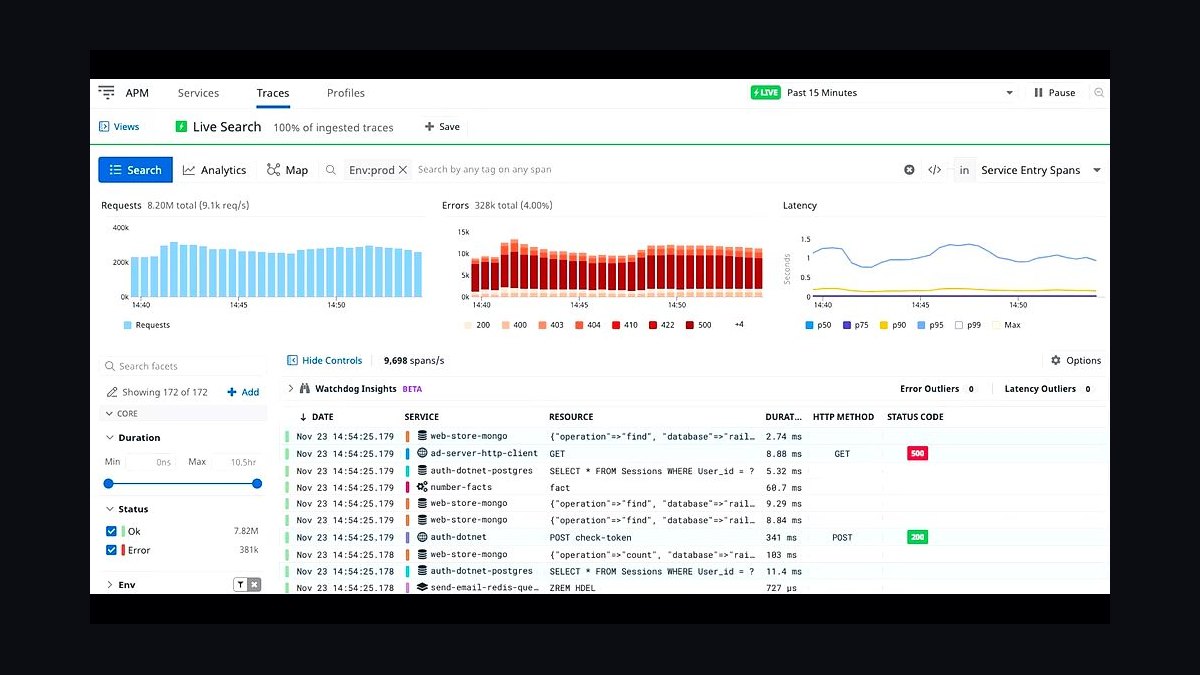The height and width of the screenshot is (675, 1200).
Task: Click ad-server-http-client globe icon
Action: point(423,454)
